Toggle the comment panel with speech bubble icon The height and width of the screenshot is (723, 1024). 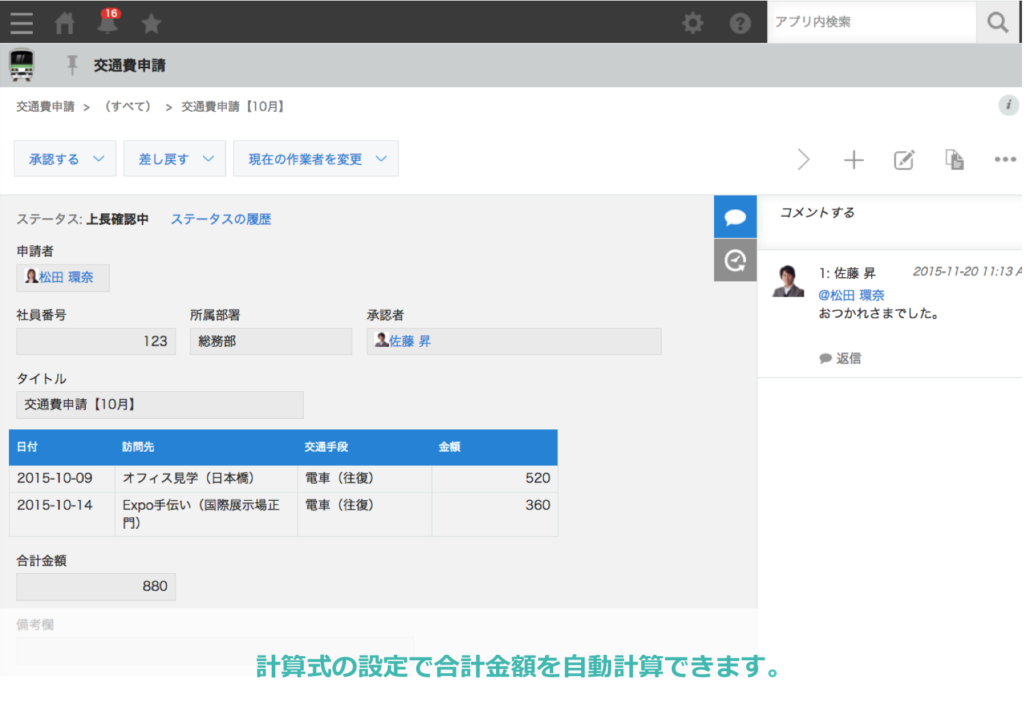click(735, 215)
